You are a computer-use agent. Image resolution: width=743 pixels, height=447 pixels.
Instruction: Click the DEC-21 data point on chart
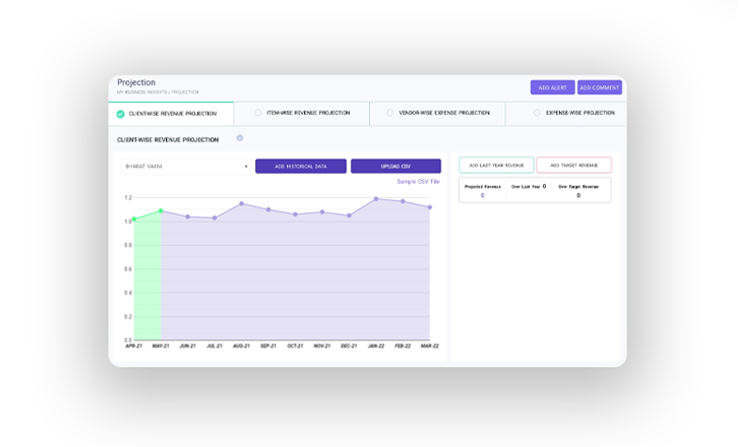(349, 215)
